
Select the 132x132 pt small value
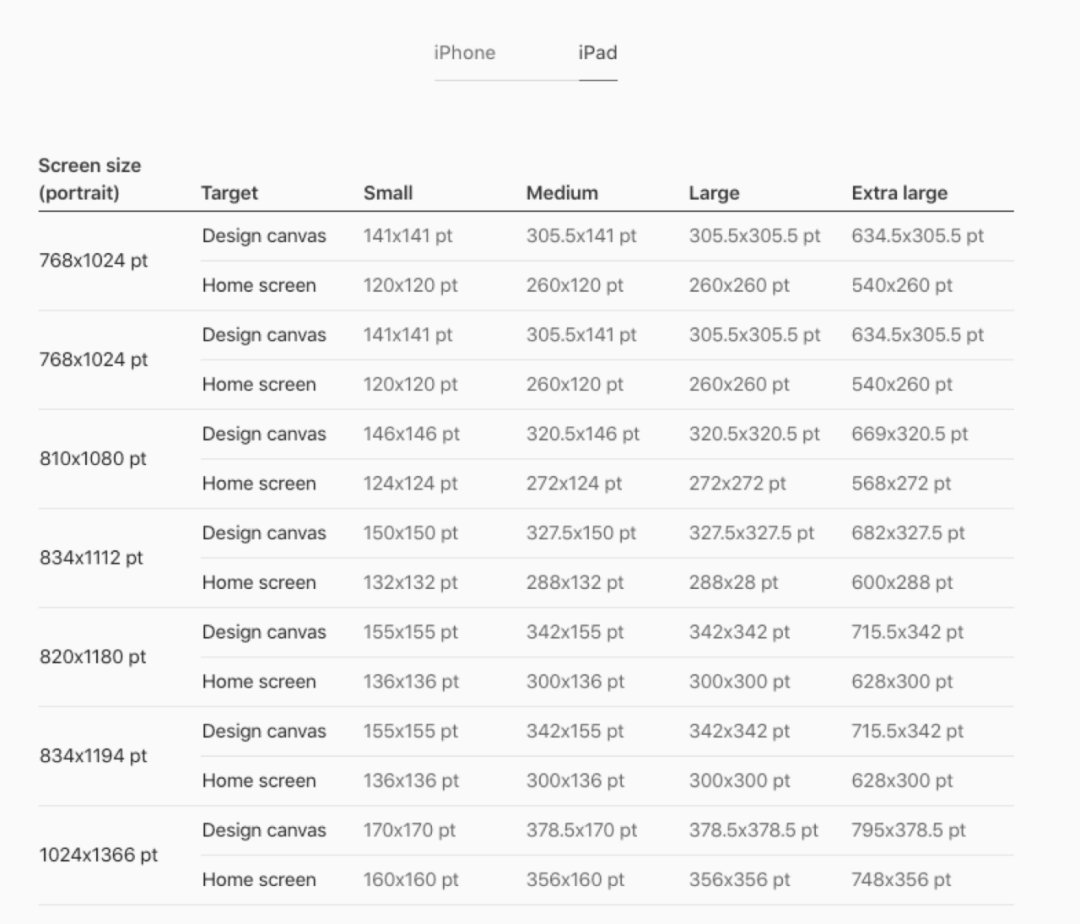(x=410, y=583)
